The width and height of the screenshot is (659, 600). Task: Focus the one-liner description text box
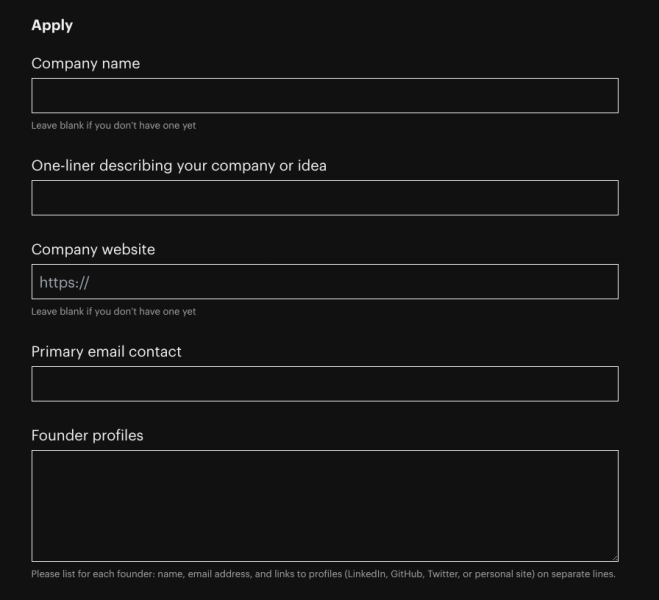point(325,198)
